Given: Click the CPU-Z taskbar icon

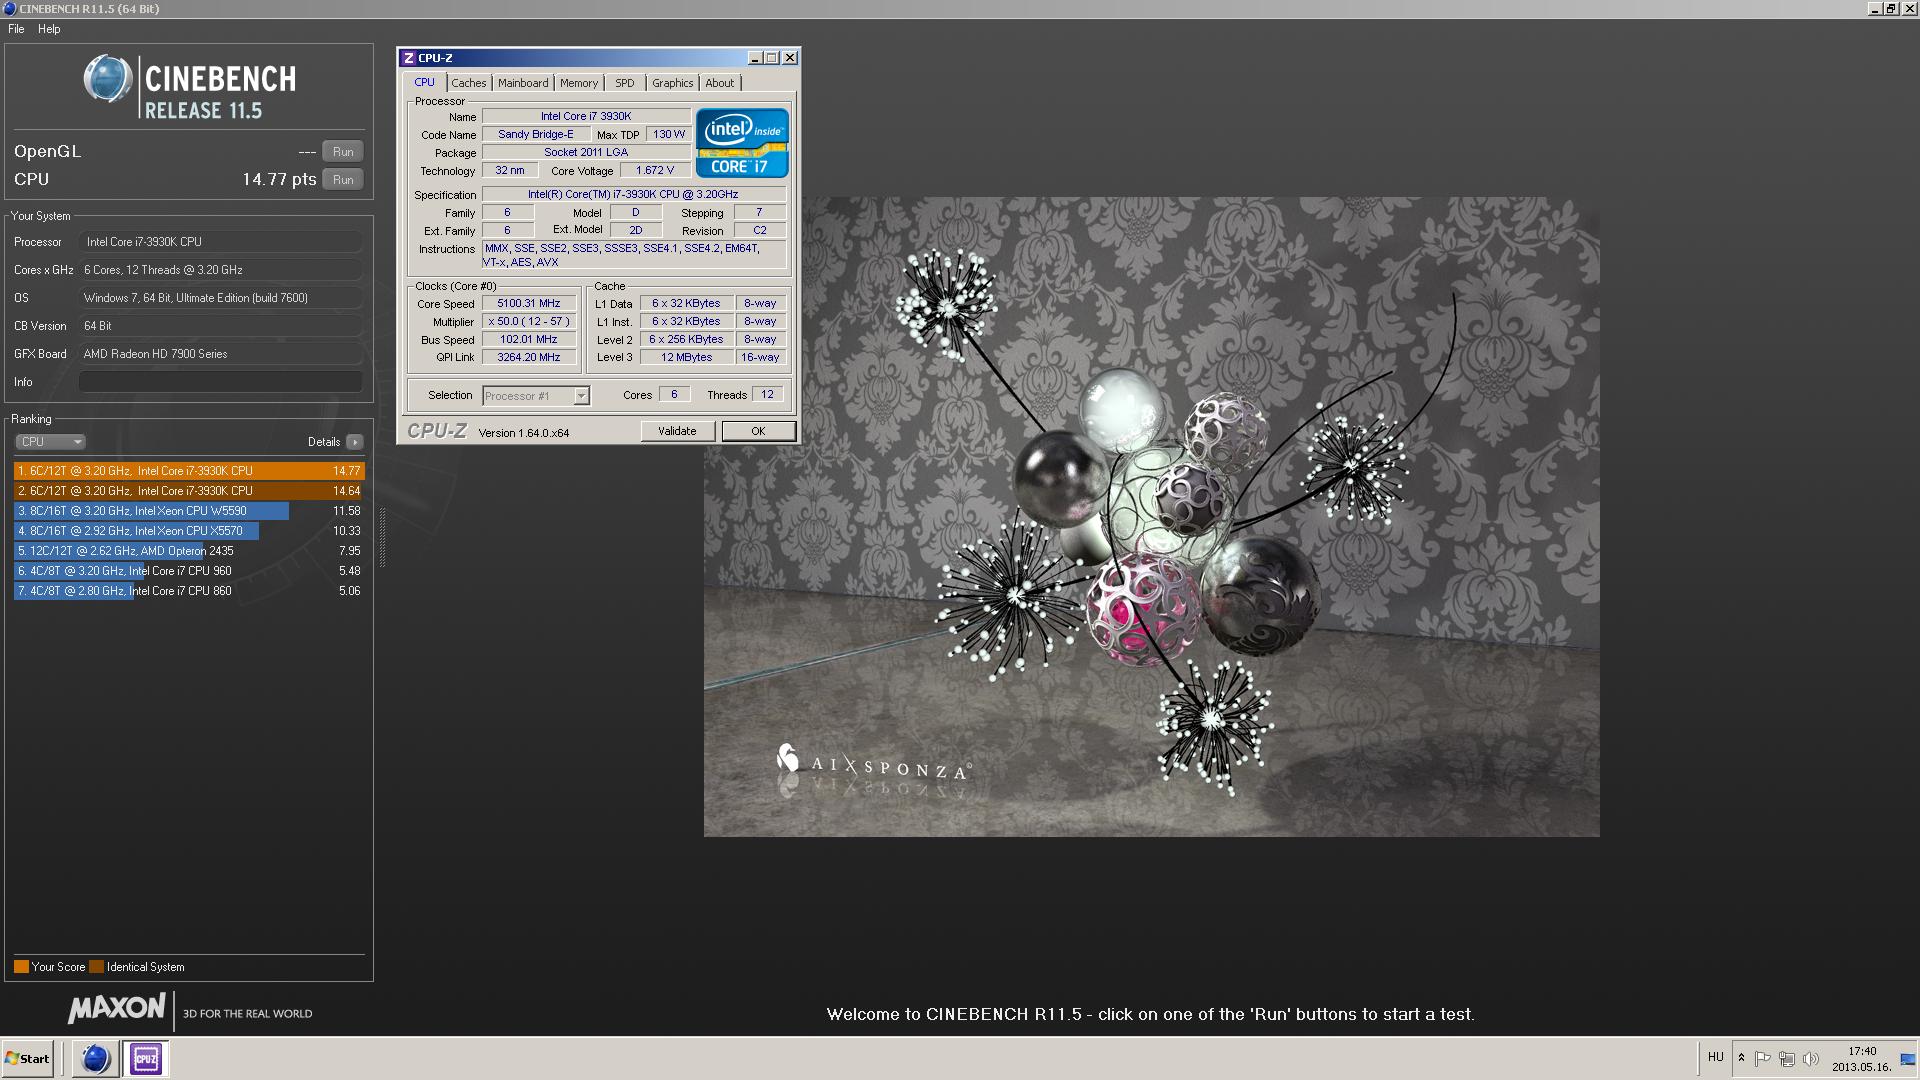Looking at the screenshot, I should point(146,1058).
